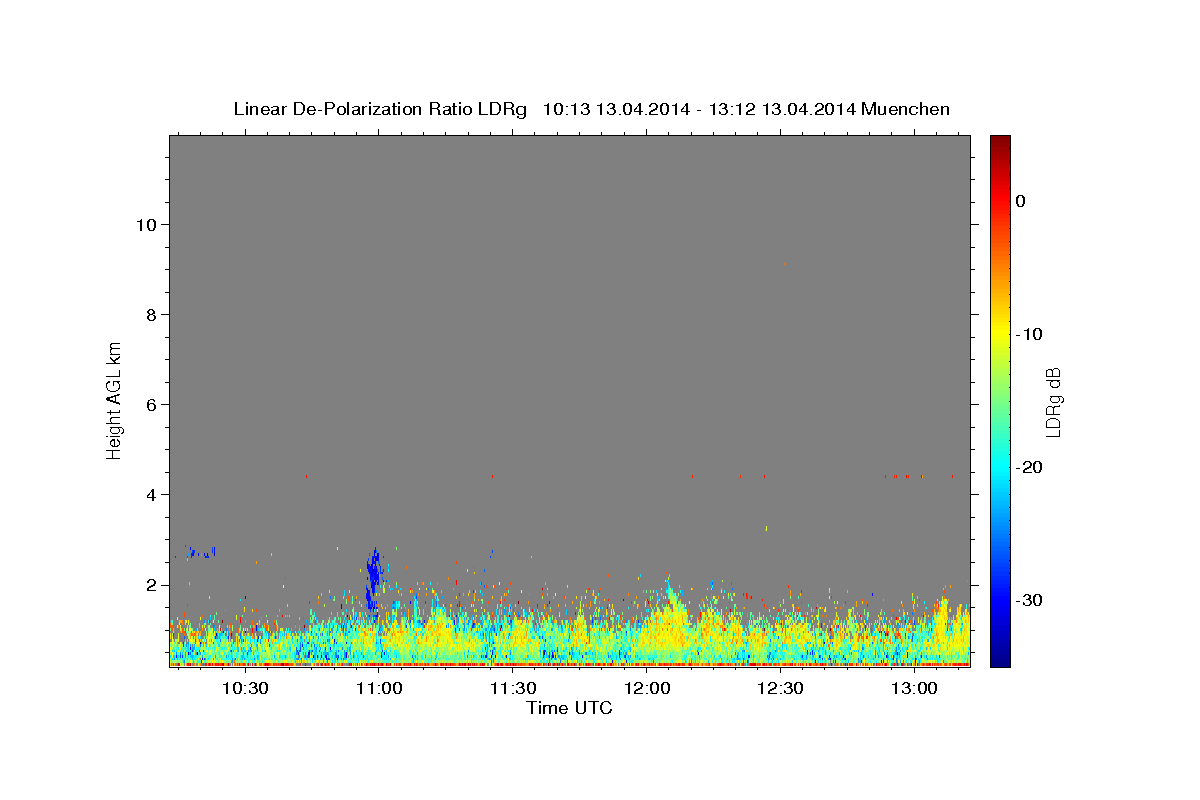This screenshot has width=1200, height=800.
Task: Click the plot title 'Linear De-Polarization Ratio LDRg'
Action: [380, 109]
